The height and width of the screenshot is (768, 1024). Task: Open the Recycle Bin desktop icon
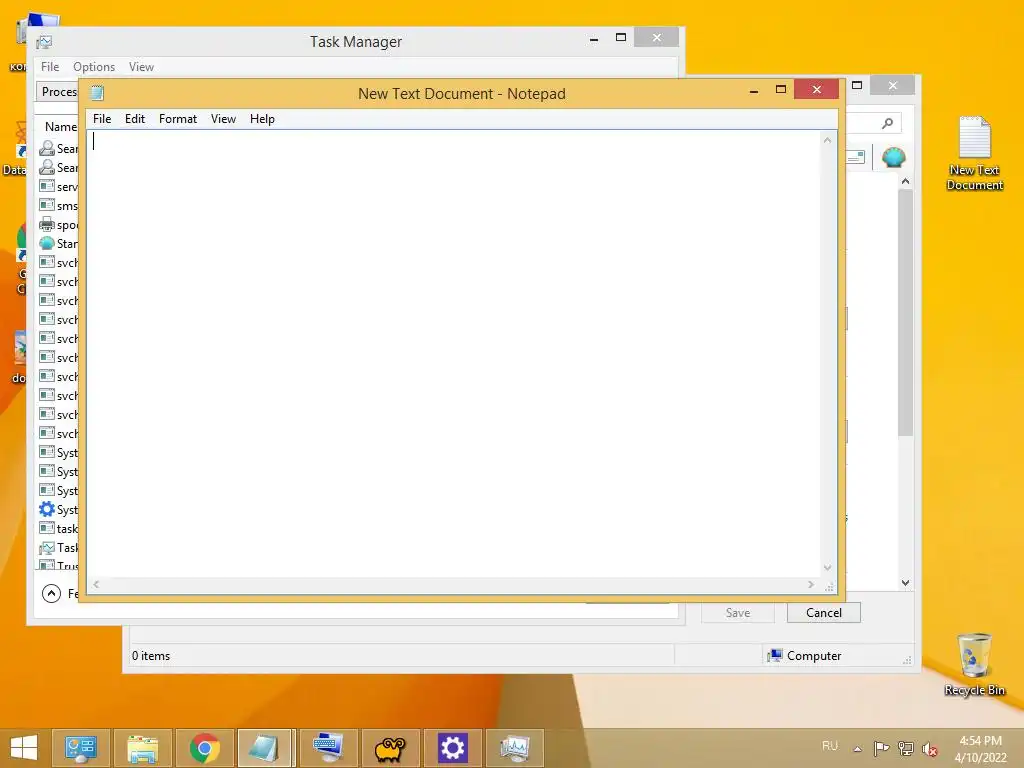[x=974, y=664]
